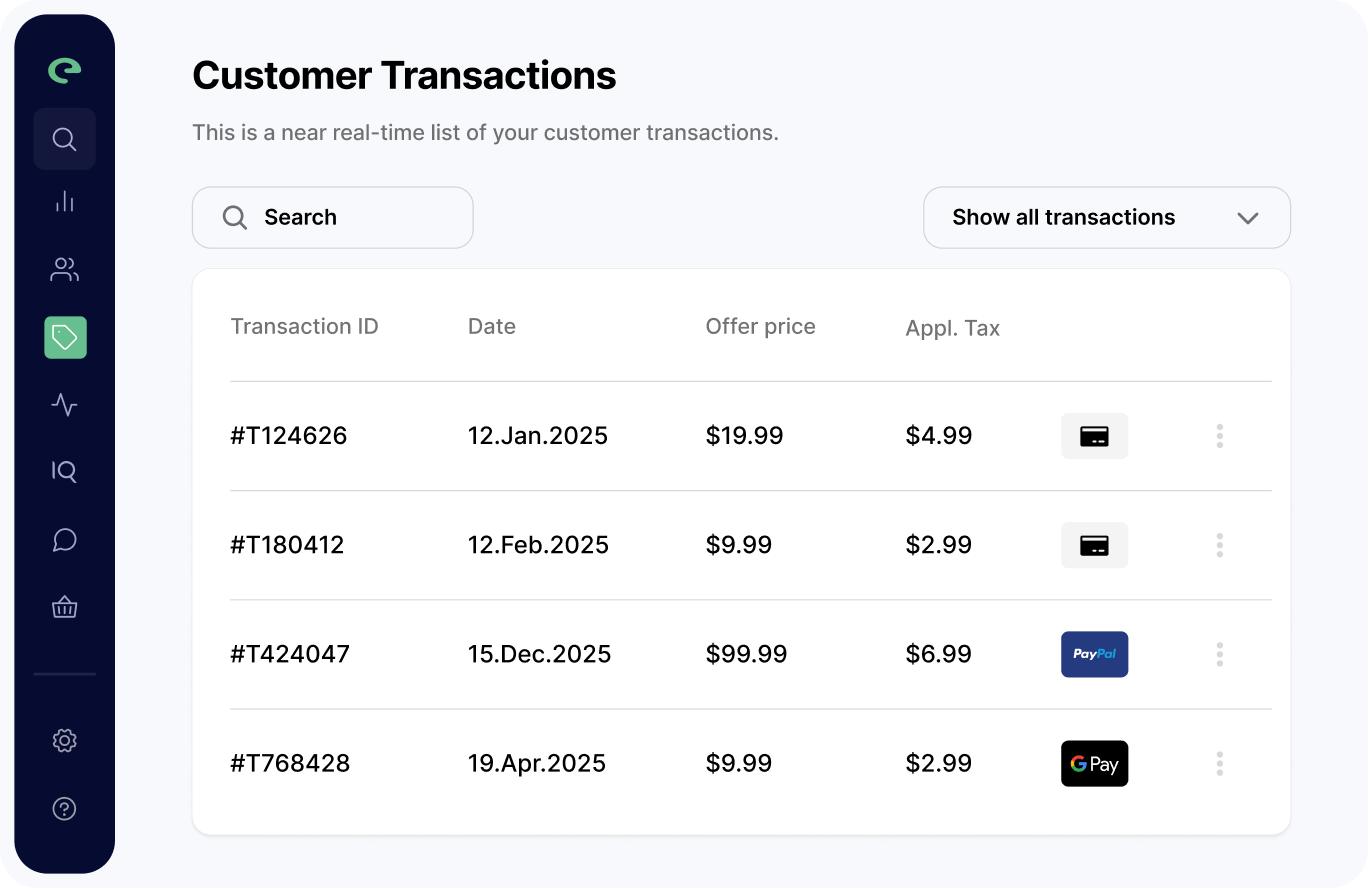This screenshot has height=888, width=1368.
Task: Open the activity pulse icon
Action: click(x=64, y=405)
